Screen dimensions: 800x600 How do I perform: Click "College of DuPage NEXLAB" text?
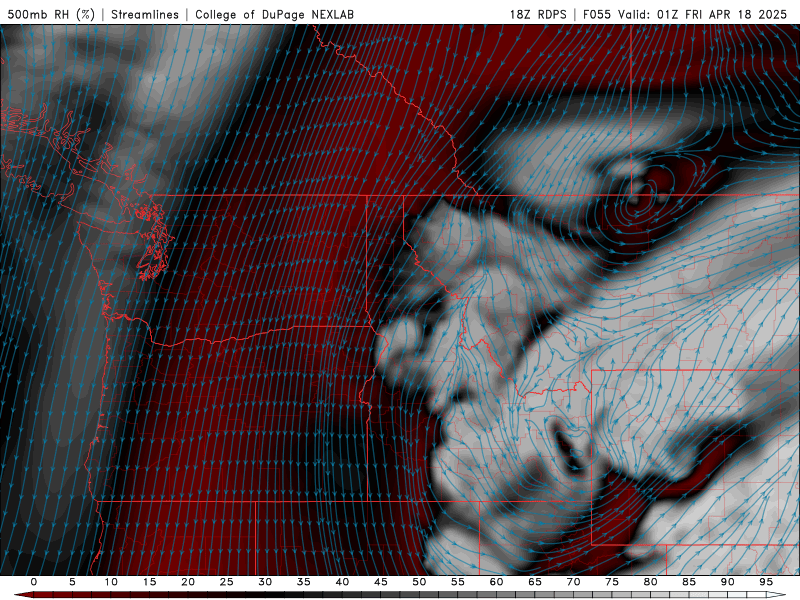click(274, 14)
